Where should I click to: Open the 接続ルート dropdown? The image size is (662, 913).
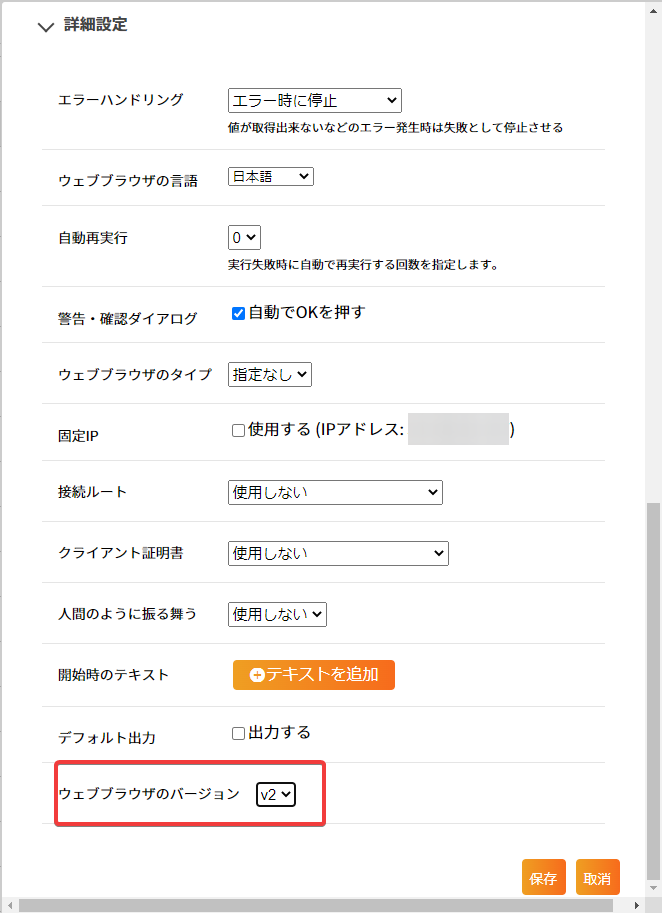point(335,492)
